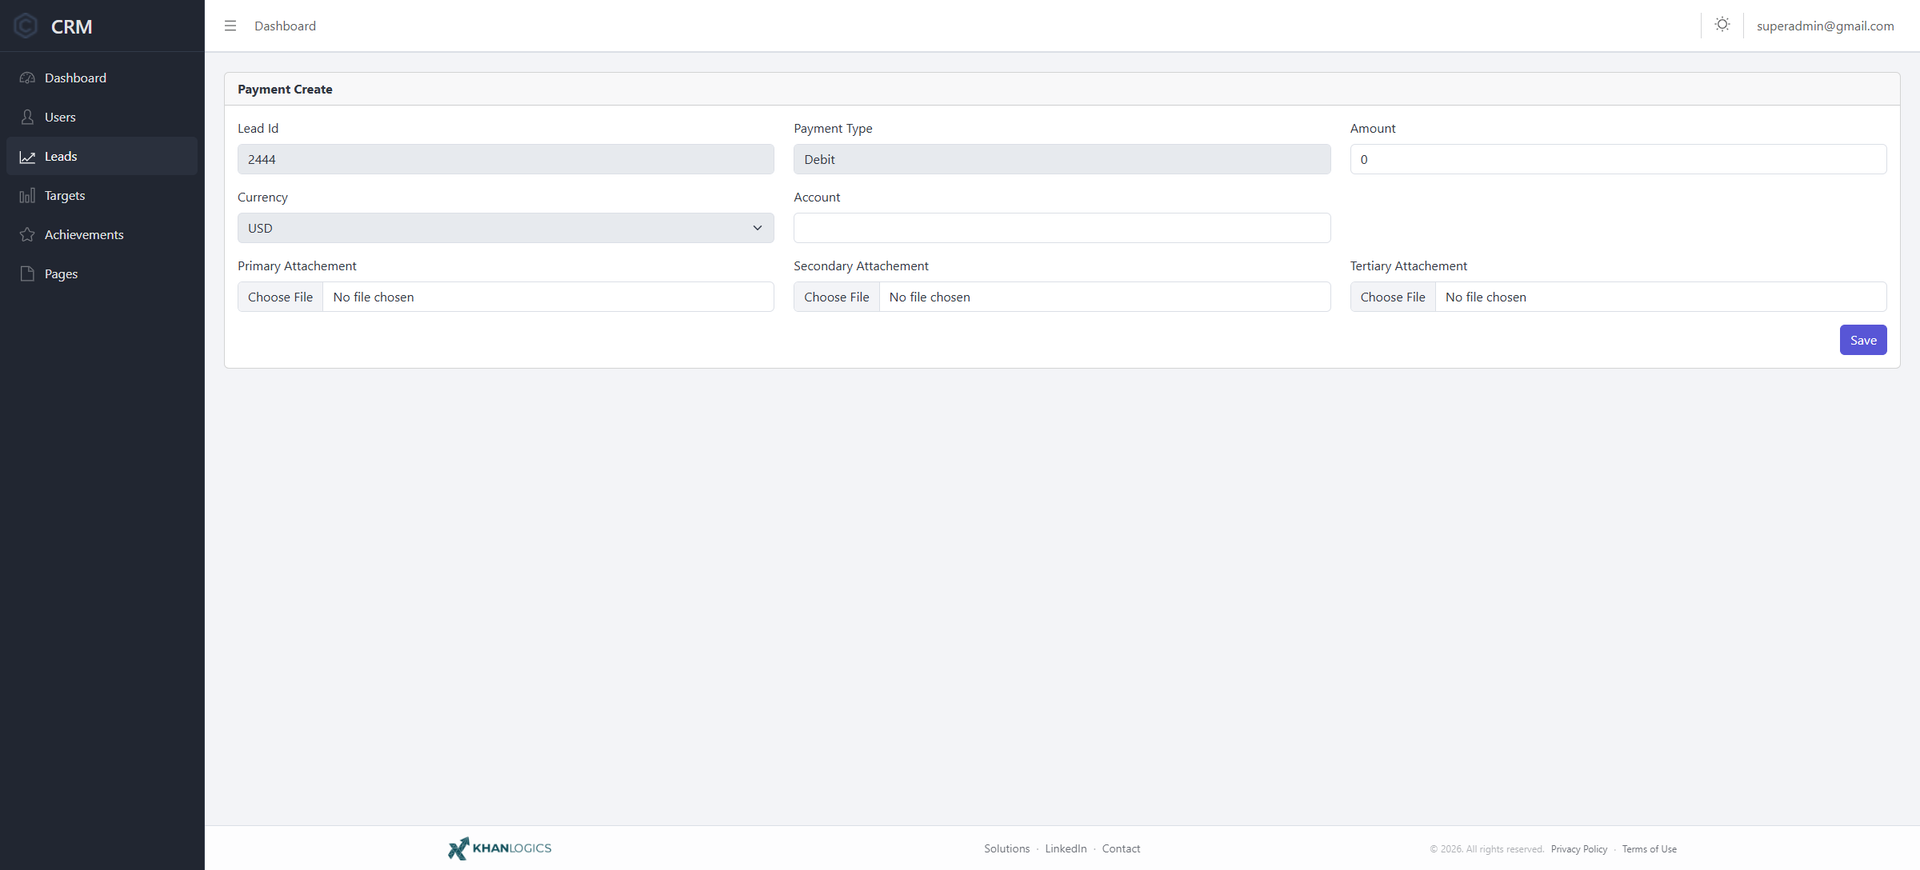Click the Targets bar chart icon
1920x870 pixels.
[27, 196]
